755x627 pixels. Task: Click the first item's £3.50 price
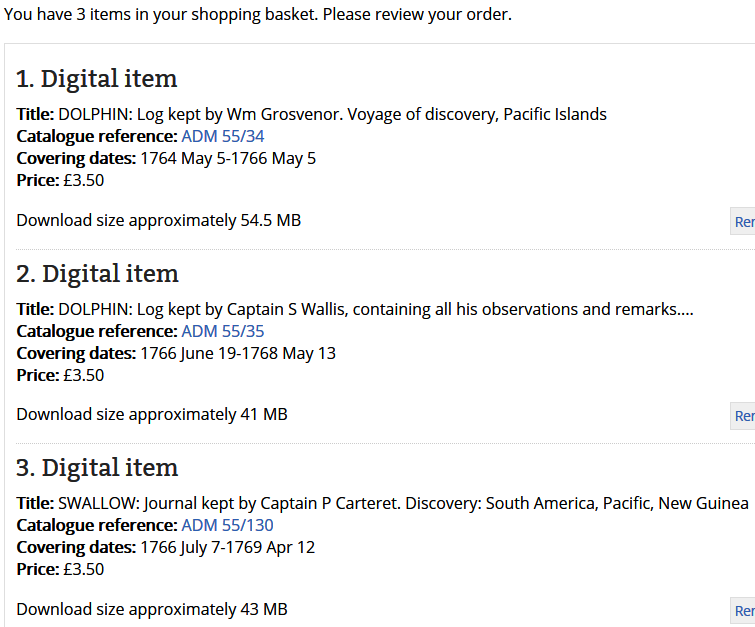[x=83, y=180]
